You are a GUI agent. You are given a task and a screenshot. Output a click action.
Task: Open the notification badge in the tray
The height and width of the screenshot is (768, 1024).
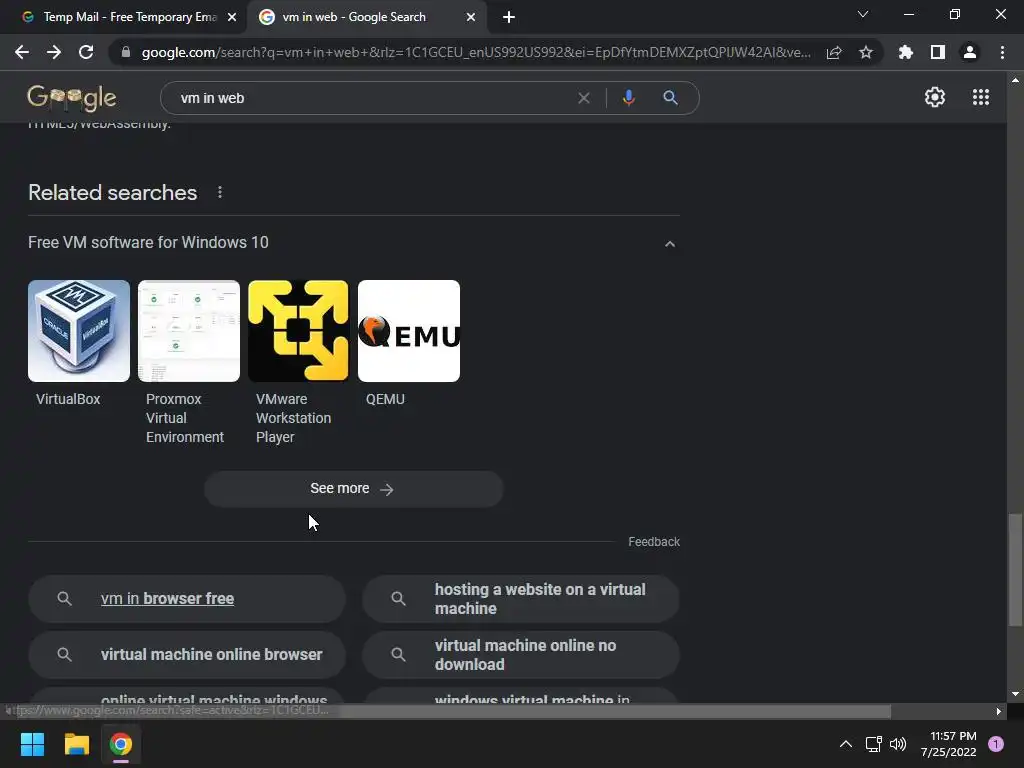(x=996, y=744)
